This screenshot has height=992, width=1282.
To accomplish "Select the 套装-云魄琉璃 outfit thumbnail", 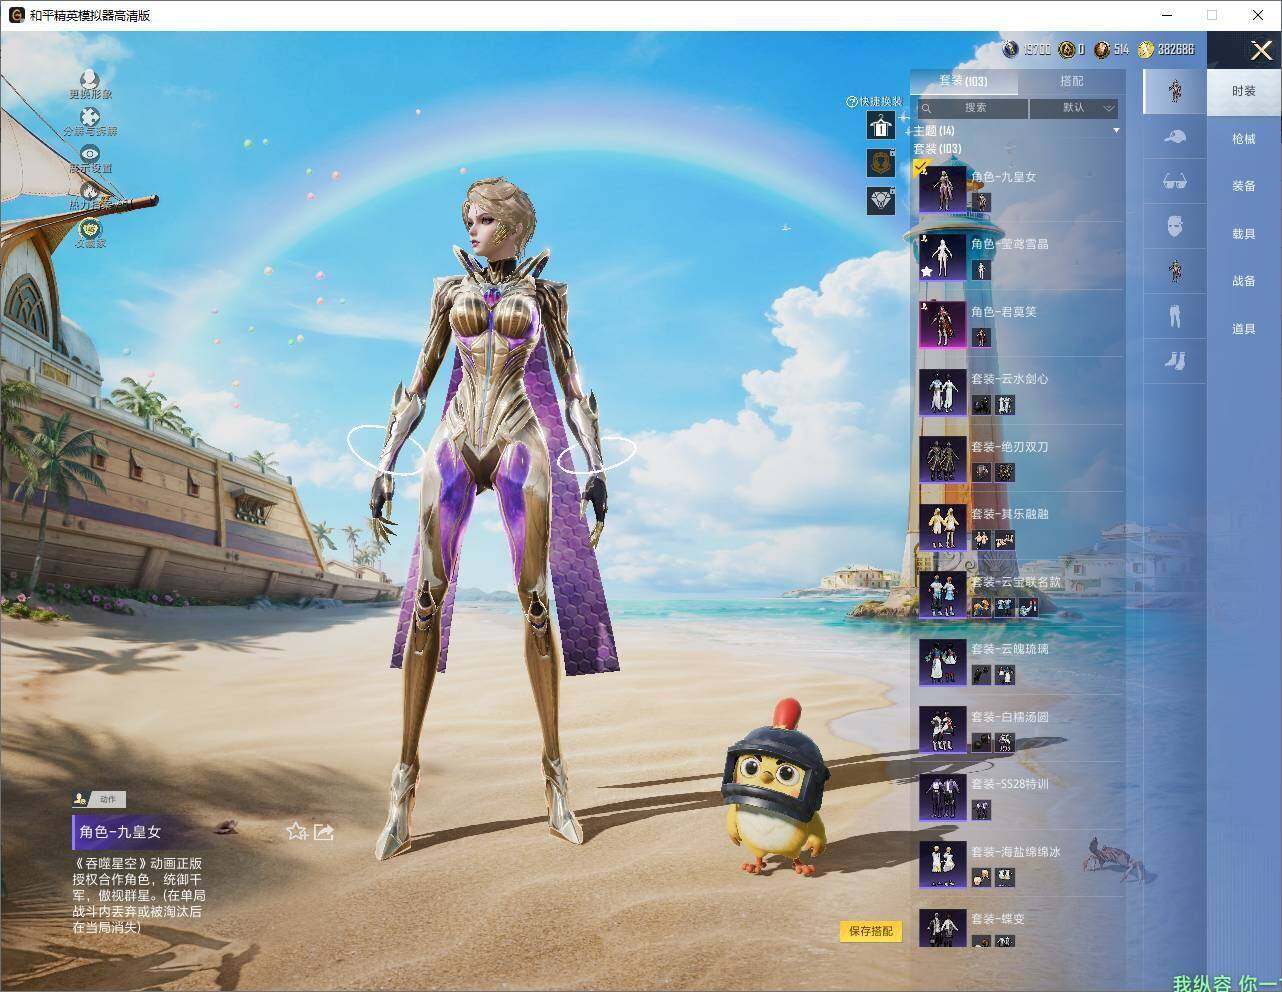I will point(942,662).
